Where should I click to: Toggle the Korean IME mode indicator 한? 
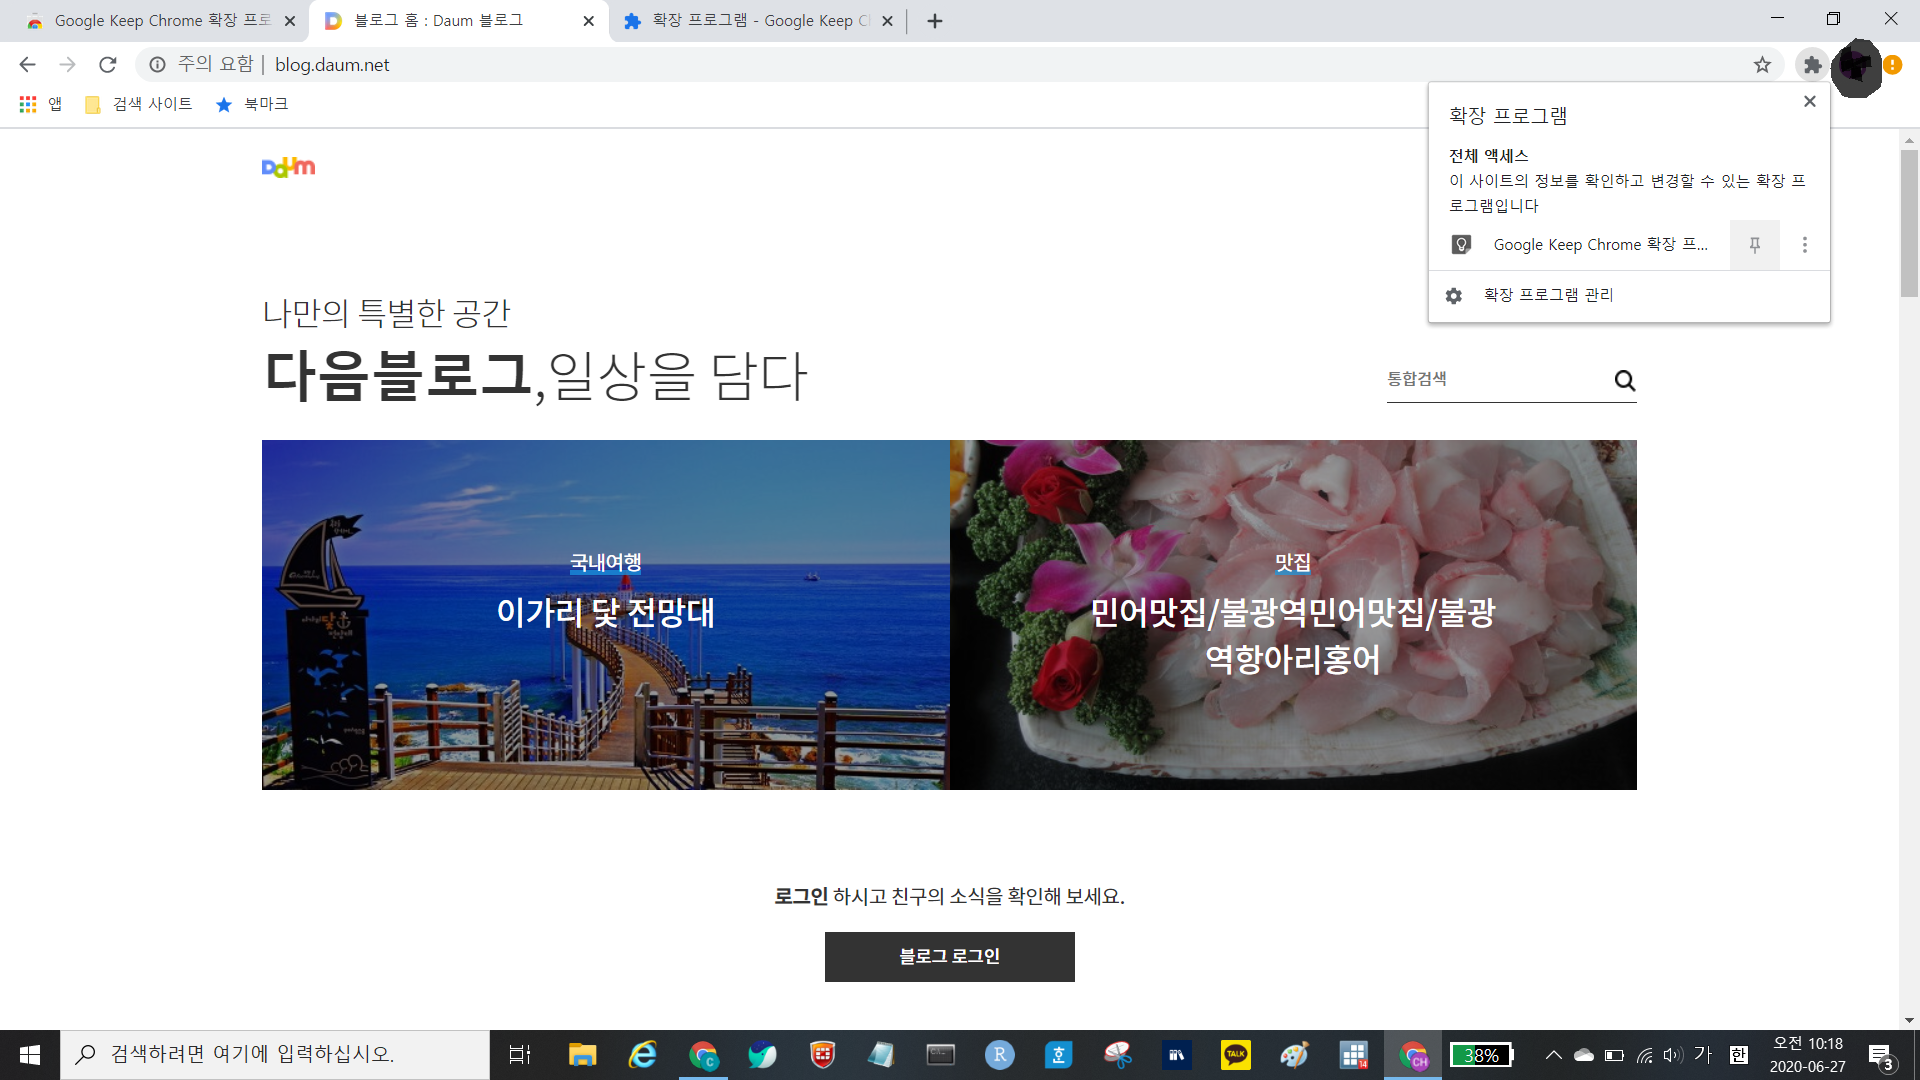[1738, 1055]
